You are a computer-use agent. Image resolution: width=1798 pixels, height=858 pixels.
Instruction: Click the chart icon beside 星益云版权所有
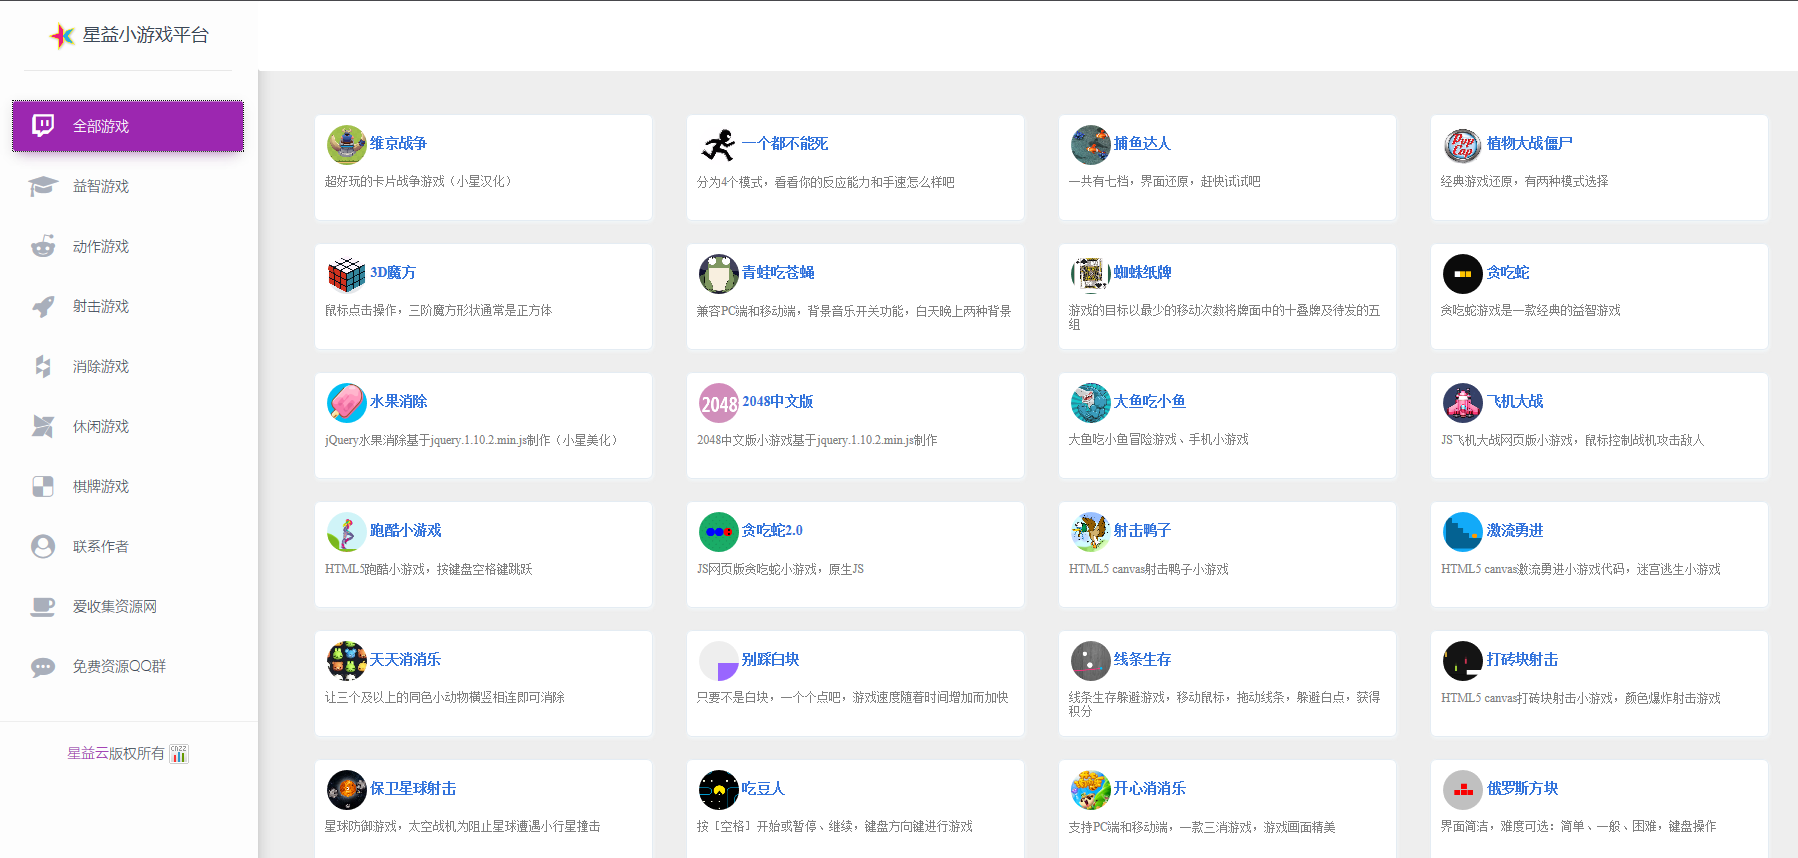coord(179,754)
